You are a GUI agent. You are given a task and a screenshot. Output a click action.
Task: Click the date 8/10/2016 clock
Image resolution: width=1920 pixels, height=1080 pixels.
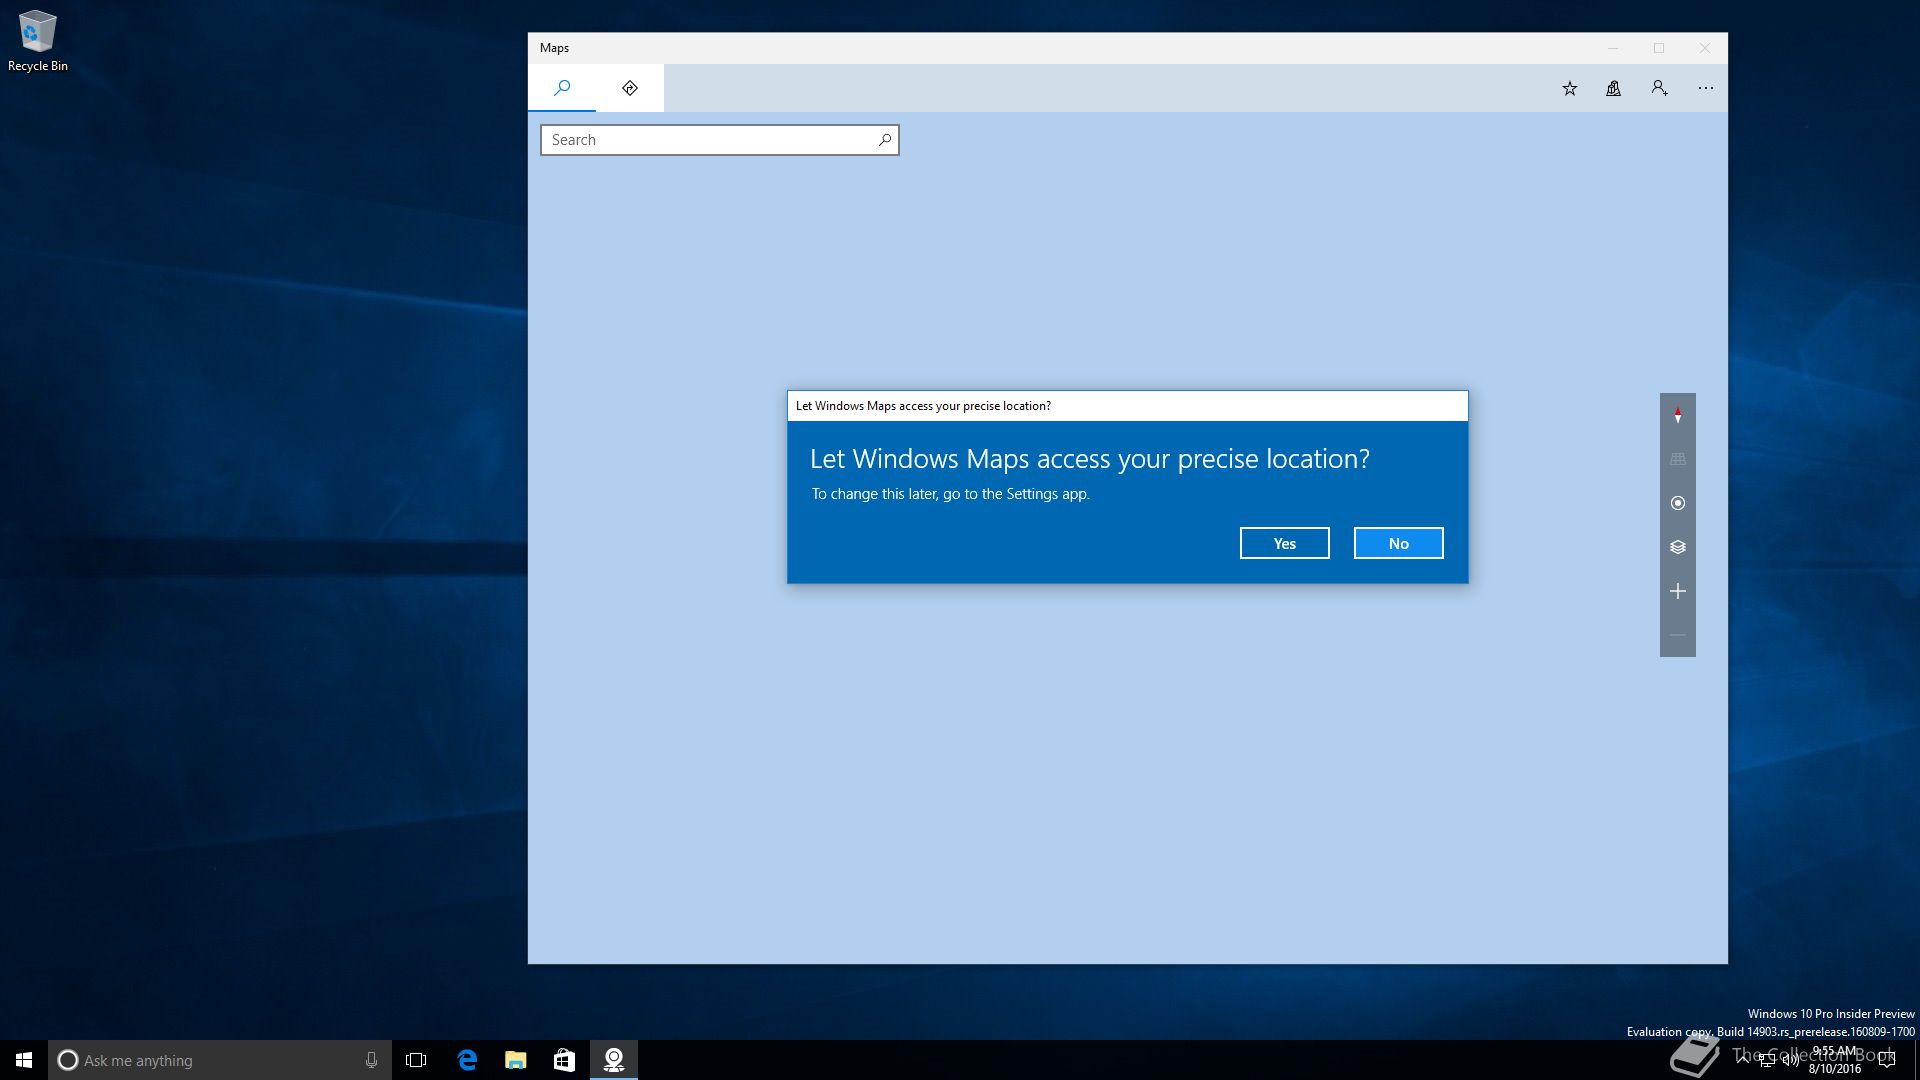pos(1834,1069)
